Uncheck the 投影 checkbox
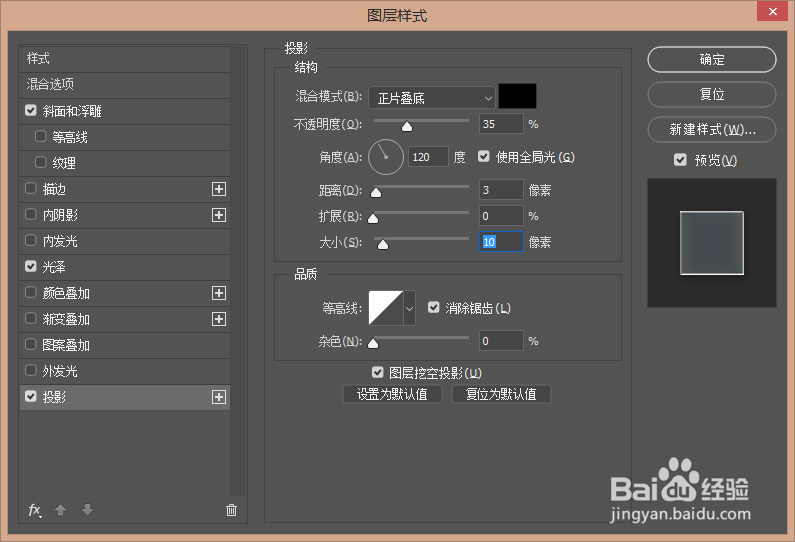The image size is (795, 542). (31, 396)
